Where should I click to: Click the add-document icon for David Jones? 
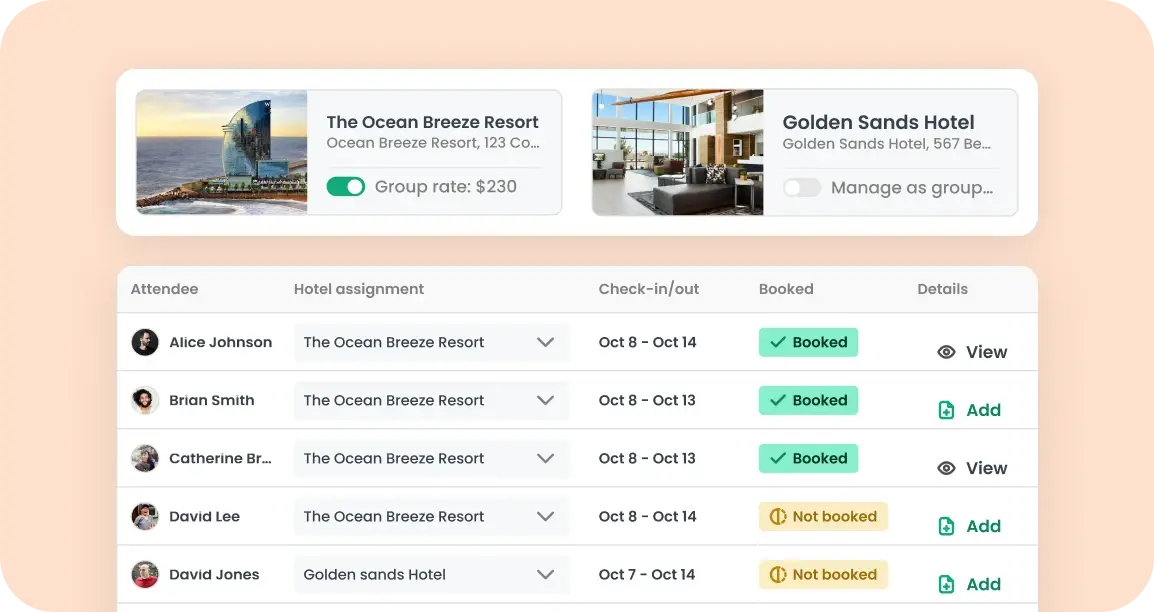(x=946, y=585)
